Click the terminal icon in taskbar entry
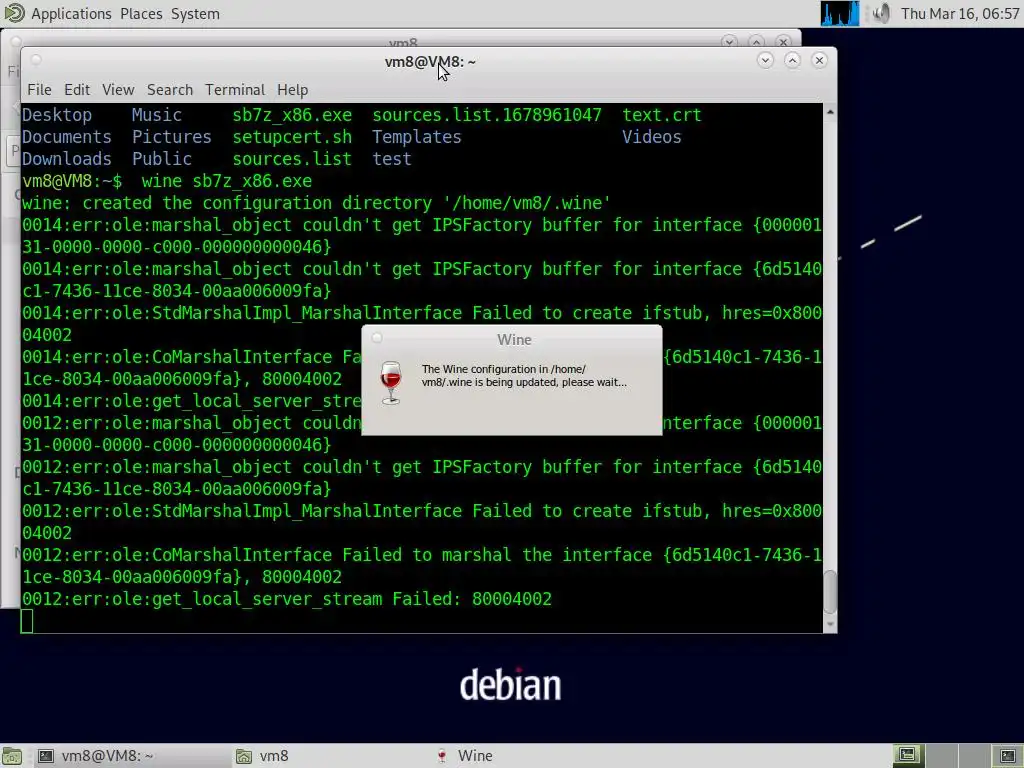1024x768 pixels. tap(46, 756)
